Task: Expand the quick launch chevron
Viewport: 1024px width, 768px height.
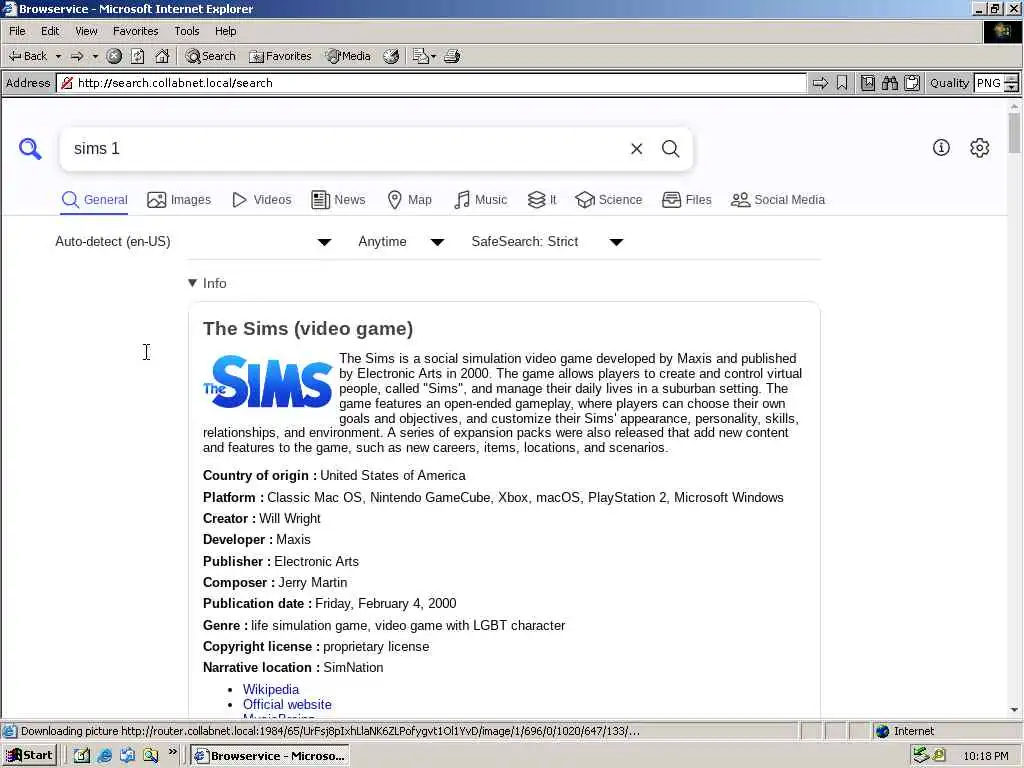Action: pyautogui.click(x=172, y=752)
